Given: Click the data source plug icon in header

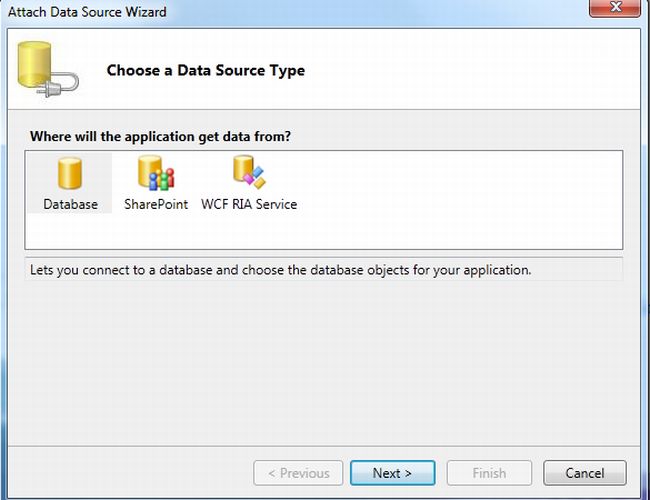Looking at the screenshot, I should tap(46, 70).
